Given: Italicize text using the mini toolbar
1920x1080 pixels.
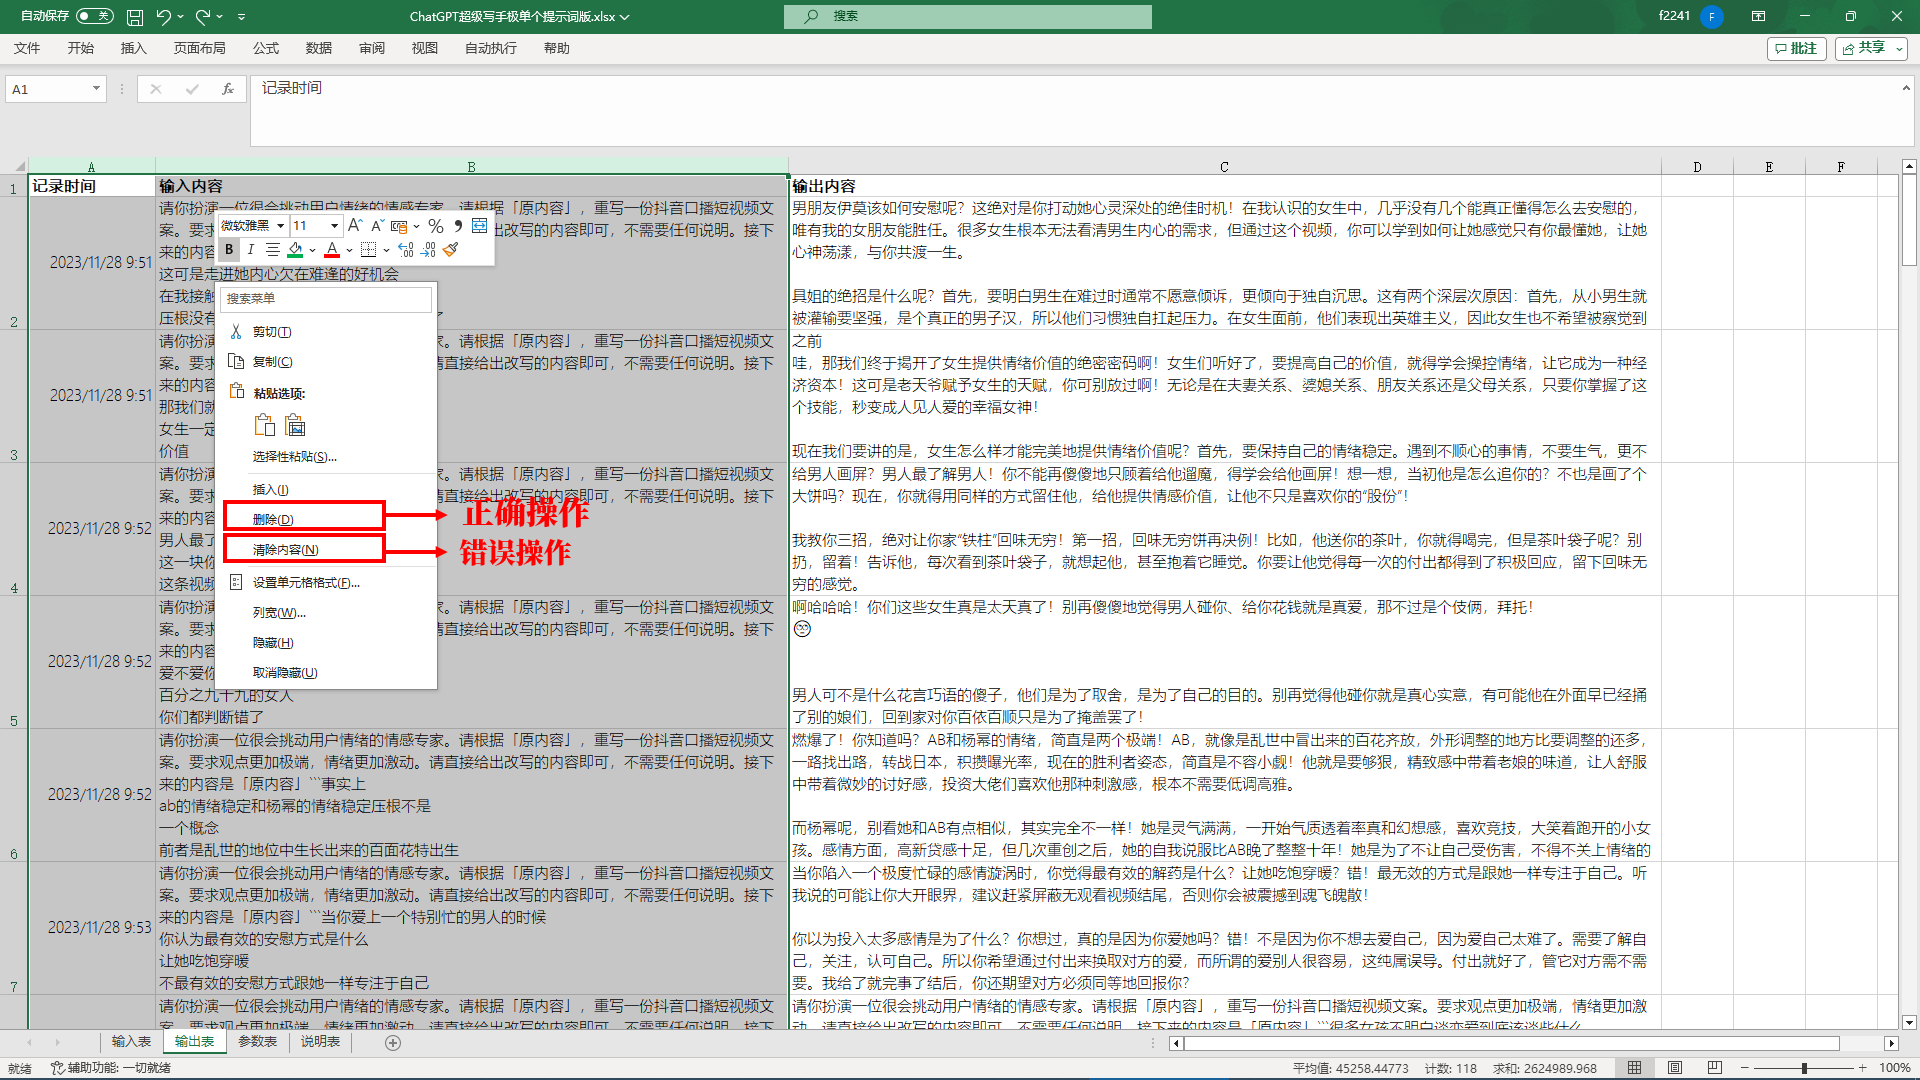Looking at the screenshot, I should pos(251,249).
